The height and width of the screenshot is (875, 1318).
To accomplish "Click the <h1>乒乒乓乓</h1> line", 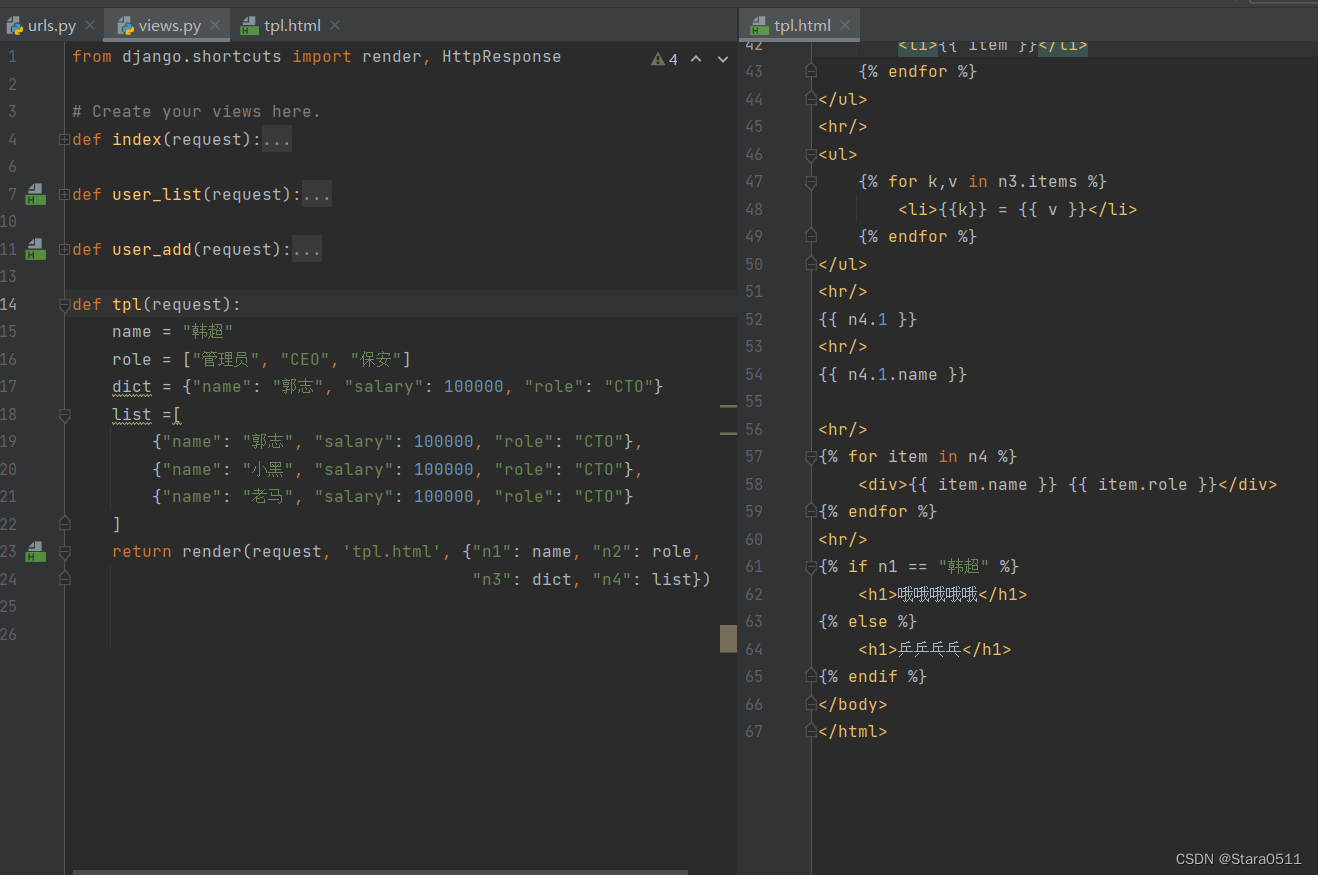I will 934,649.
